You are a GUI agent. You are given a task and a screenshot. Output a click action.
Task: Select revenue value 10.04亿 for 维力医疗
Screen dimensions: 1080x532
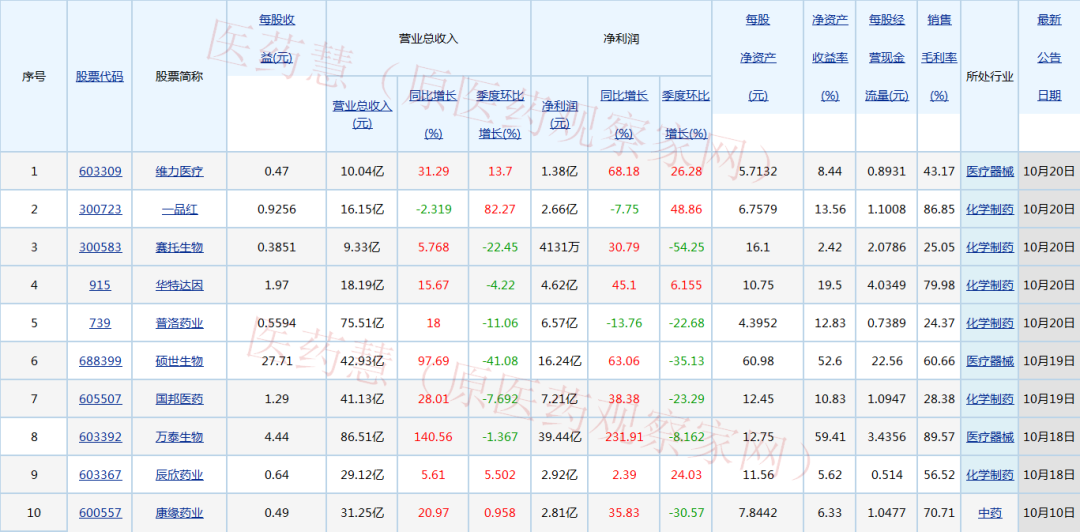click(362, 171)
